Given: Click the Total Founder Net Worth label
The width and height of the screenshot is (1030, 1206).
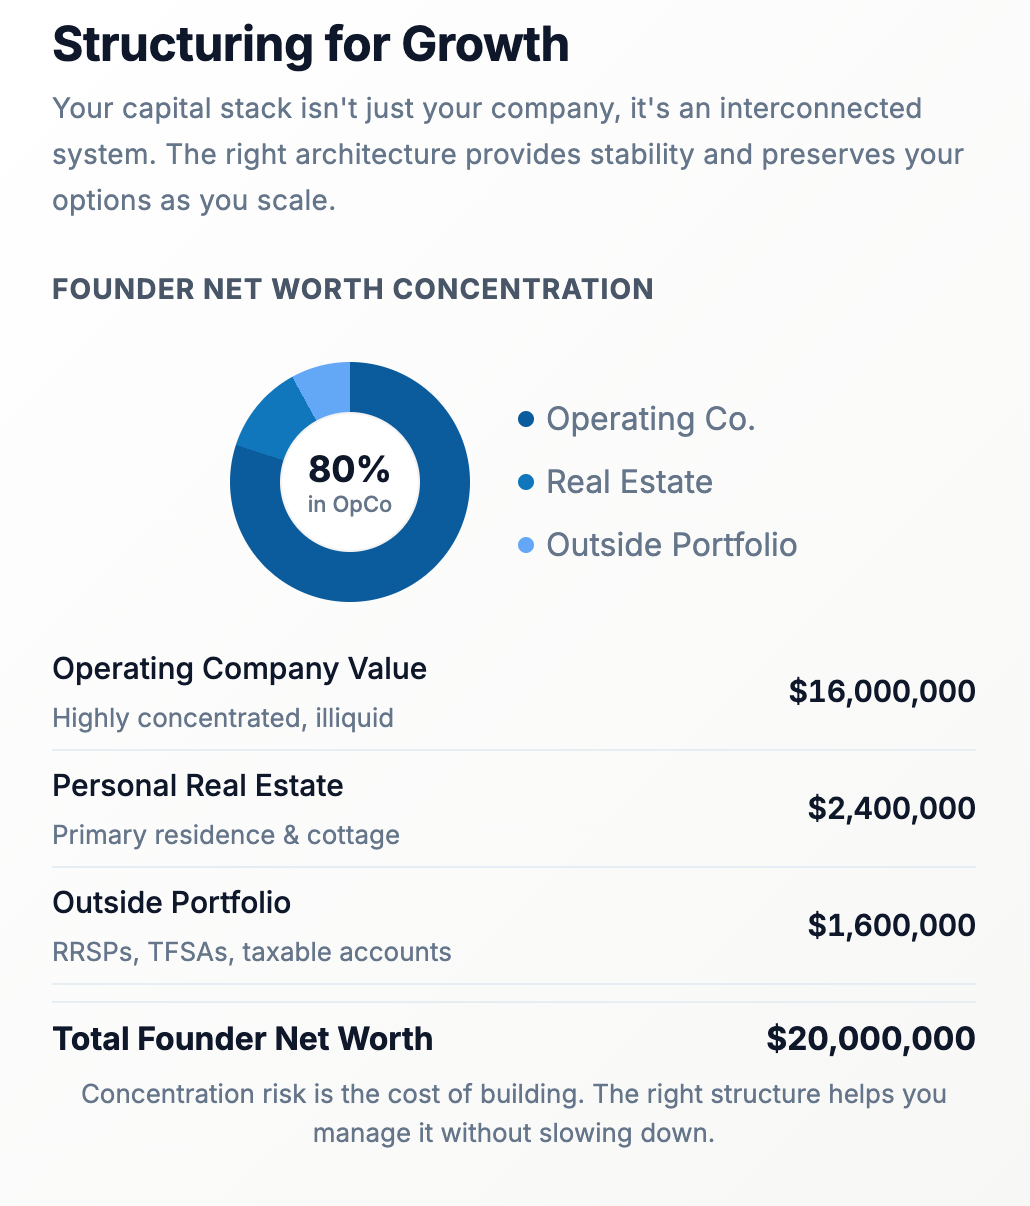Looking at the screenshot, I should point(242,1039).
